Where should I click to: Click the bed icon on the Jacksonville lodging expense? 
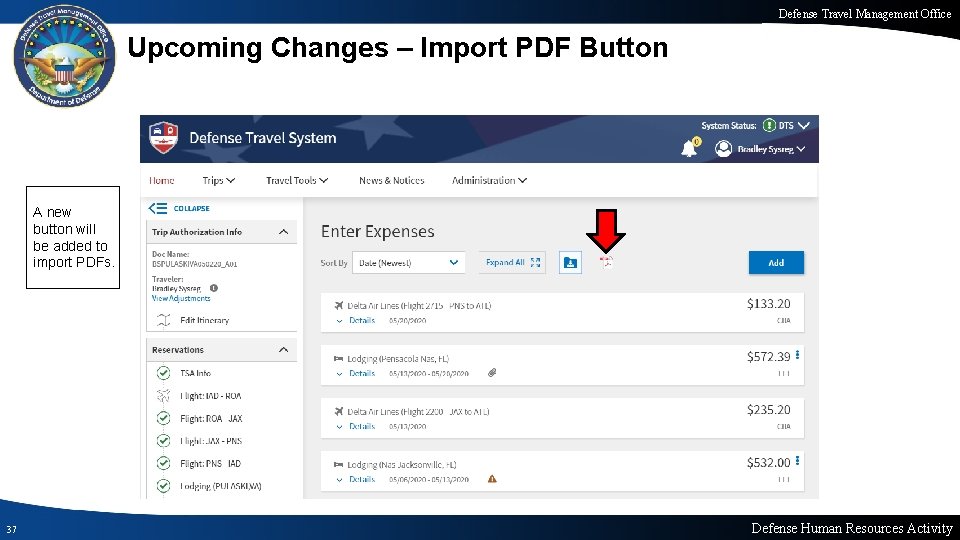point(339,464)
